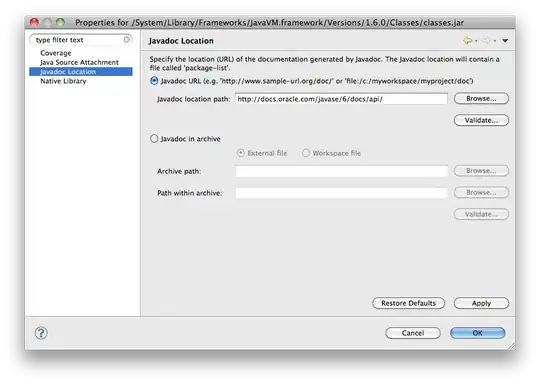
Task: Open the help question mark icon
Action: (x=41, y=333)
